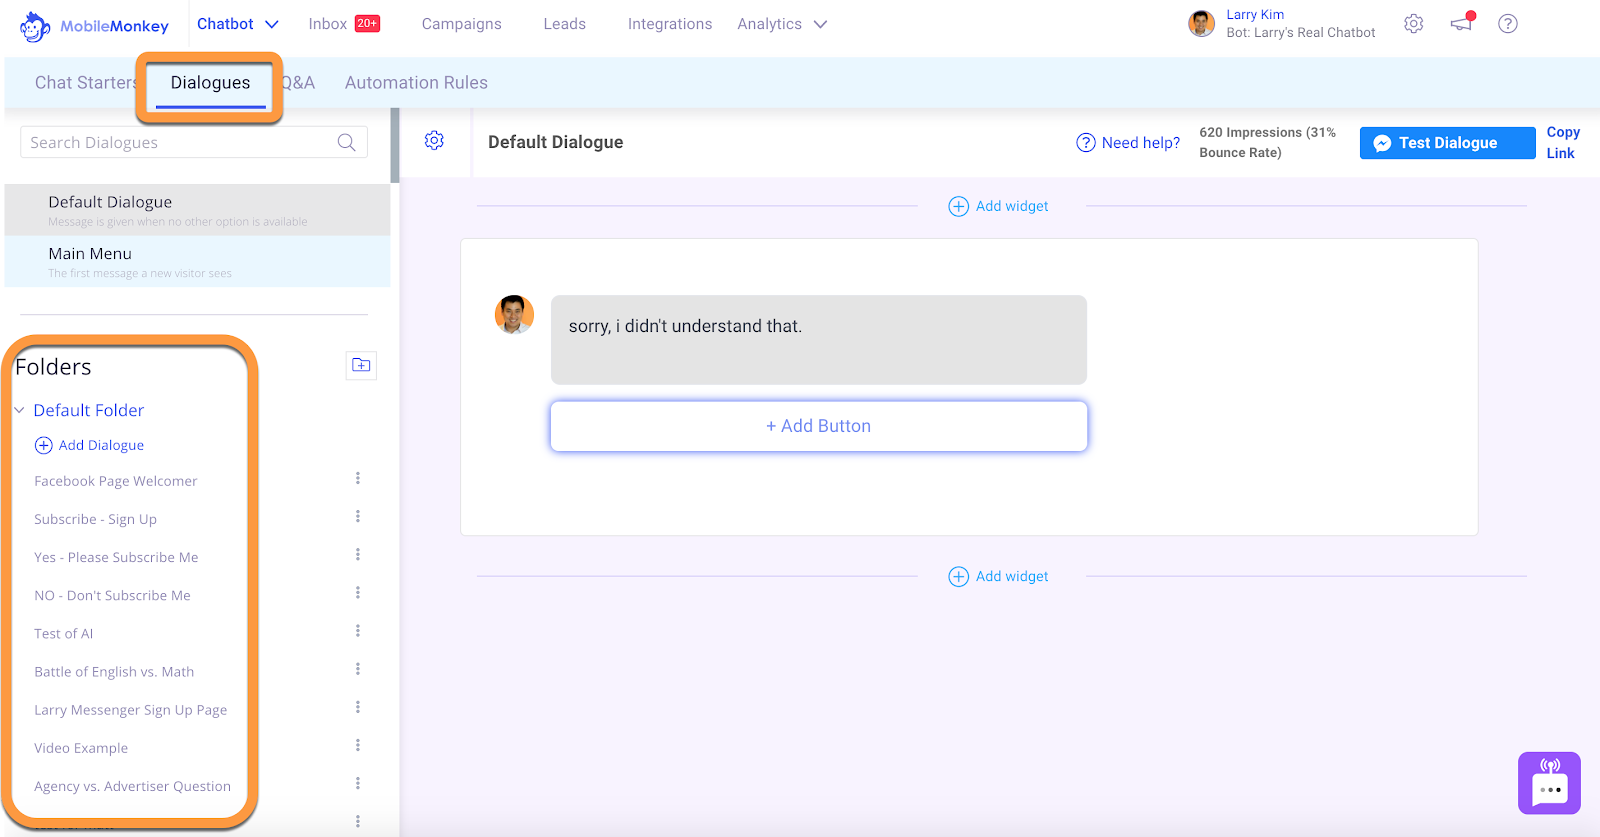Image resolution: width=1600 pixels, height=837 pixels.
Task: Open the Chatbot dropdown menu
Action: click(x=238, y=24)
